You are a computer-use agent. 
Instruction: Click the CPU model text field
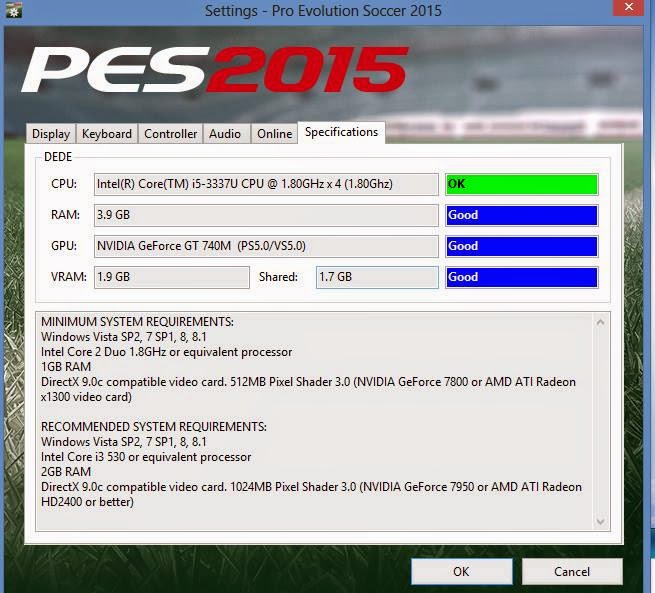point(266,184)
